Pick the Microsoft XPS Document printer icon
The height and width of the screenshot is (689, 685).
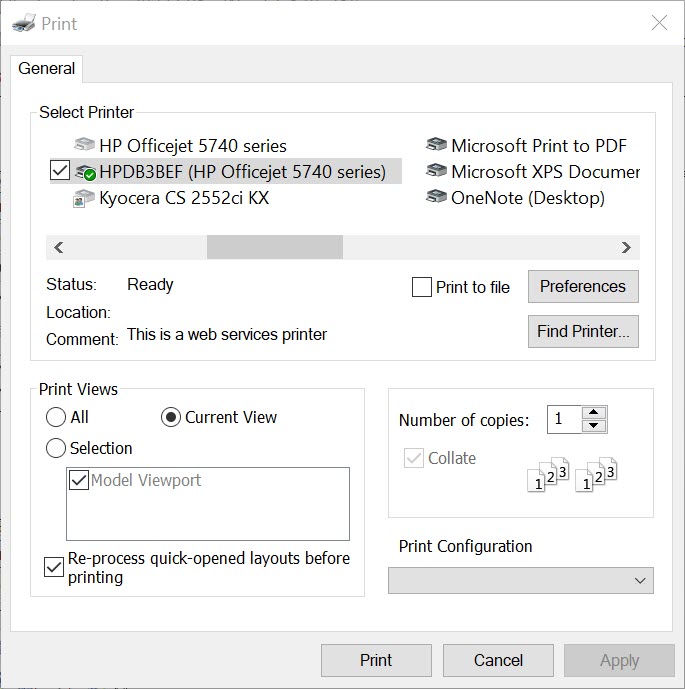(436, 172)
